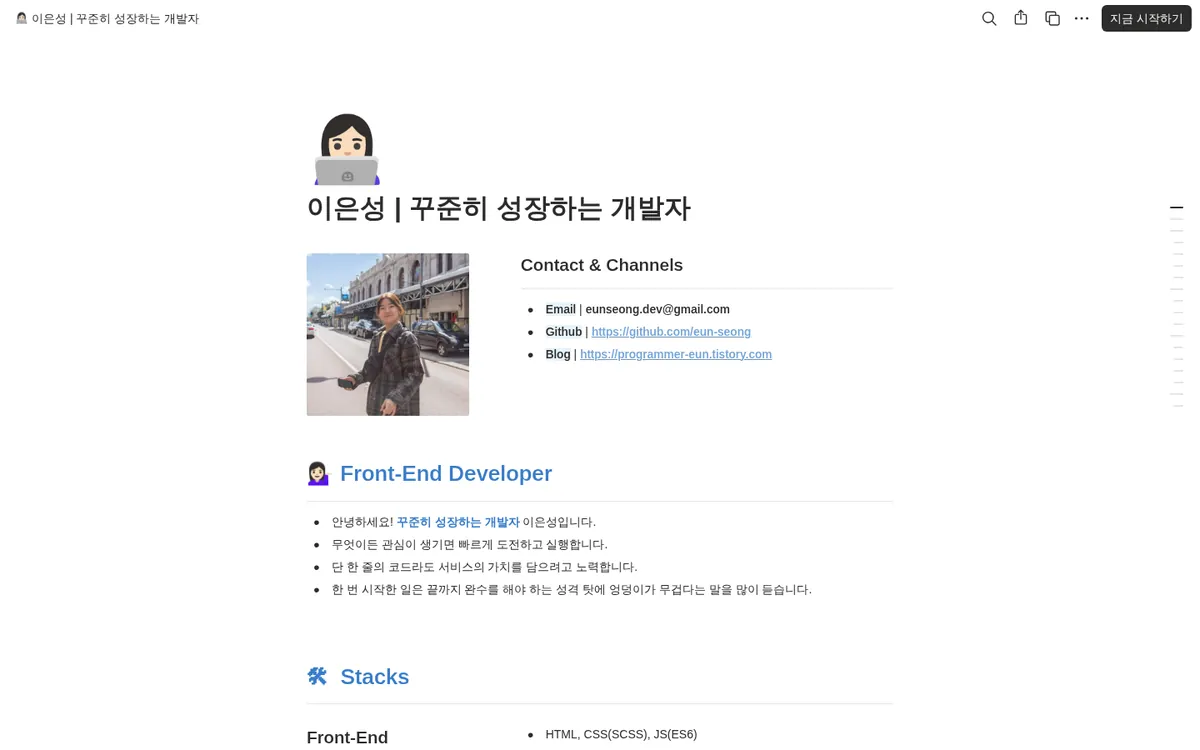Click the Contact & Channels heading
Image resolution: width=1200 pixels, height=750 pixels.
pyautogui.click(x=602, y=265)
